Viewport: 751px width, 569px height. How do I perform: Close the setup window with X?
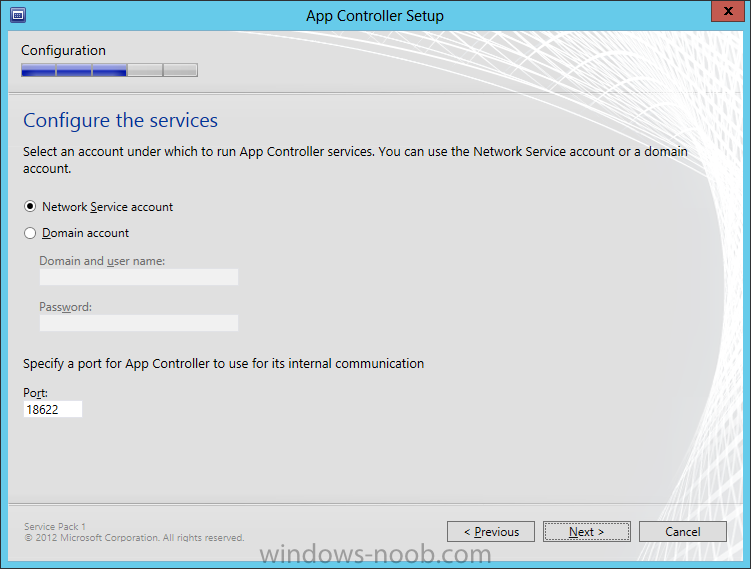coord(728,11)
